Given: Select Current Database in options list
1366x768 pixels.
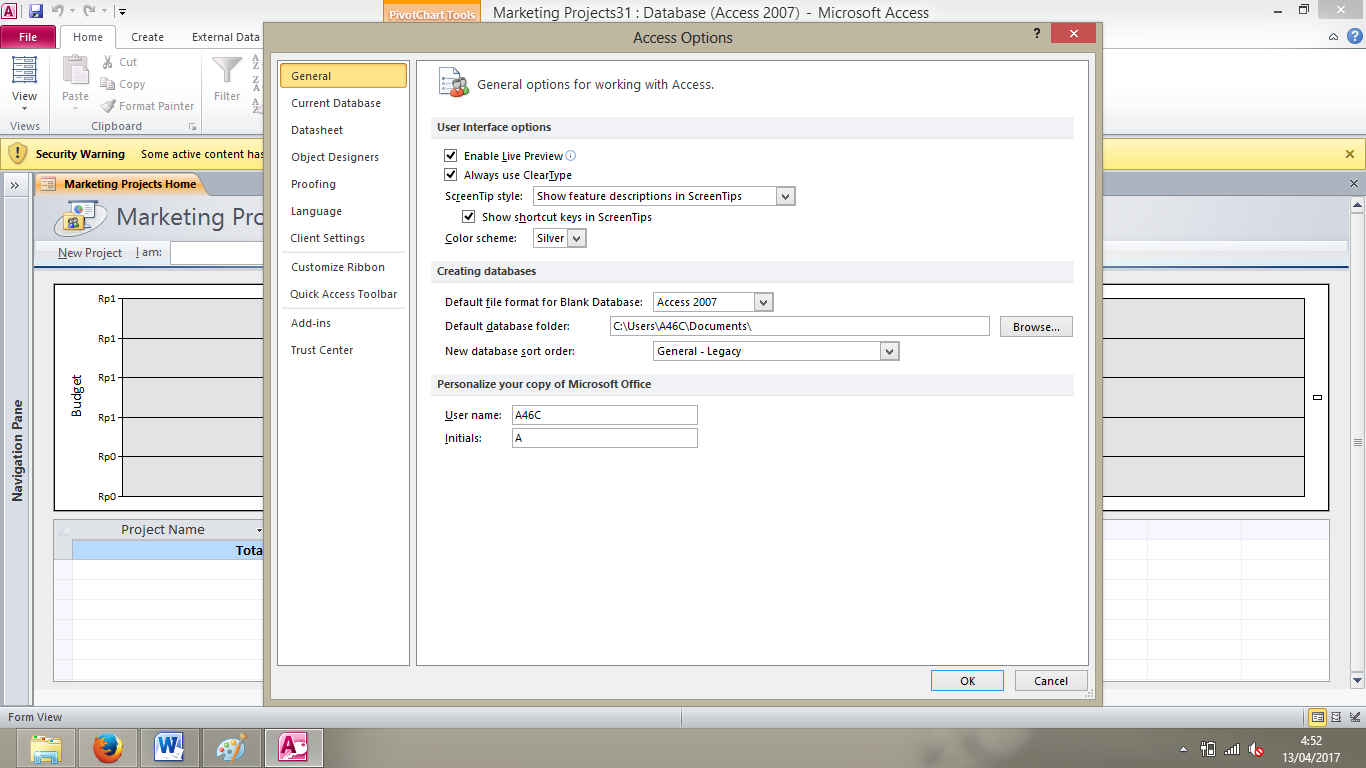Looking at the screenshot, I should (x=336, y=103).
